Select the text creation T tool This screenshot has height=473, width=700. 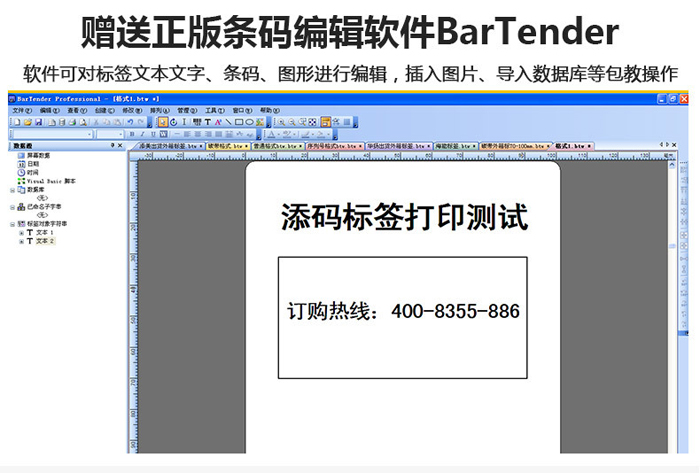click(x=208, y=122)
